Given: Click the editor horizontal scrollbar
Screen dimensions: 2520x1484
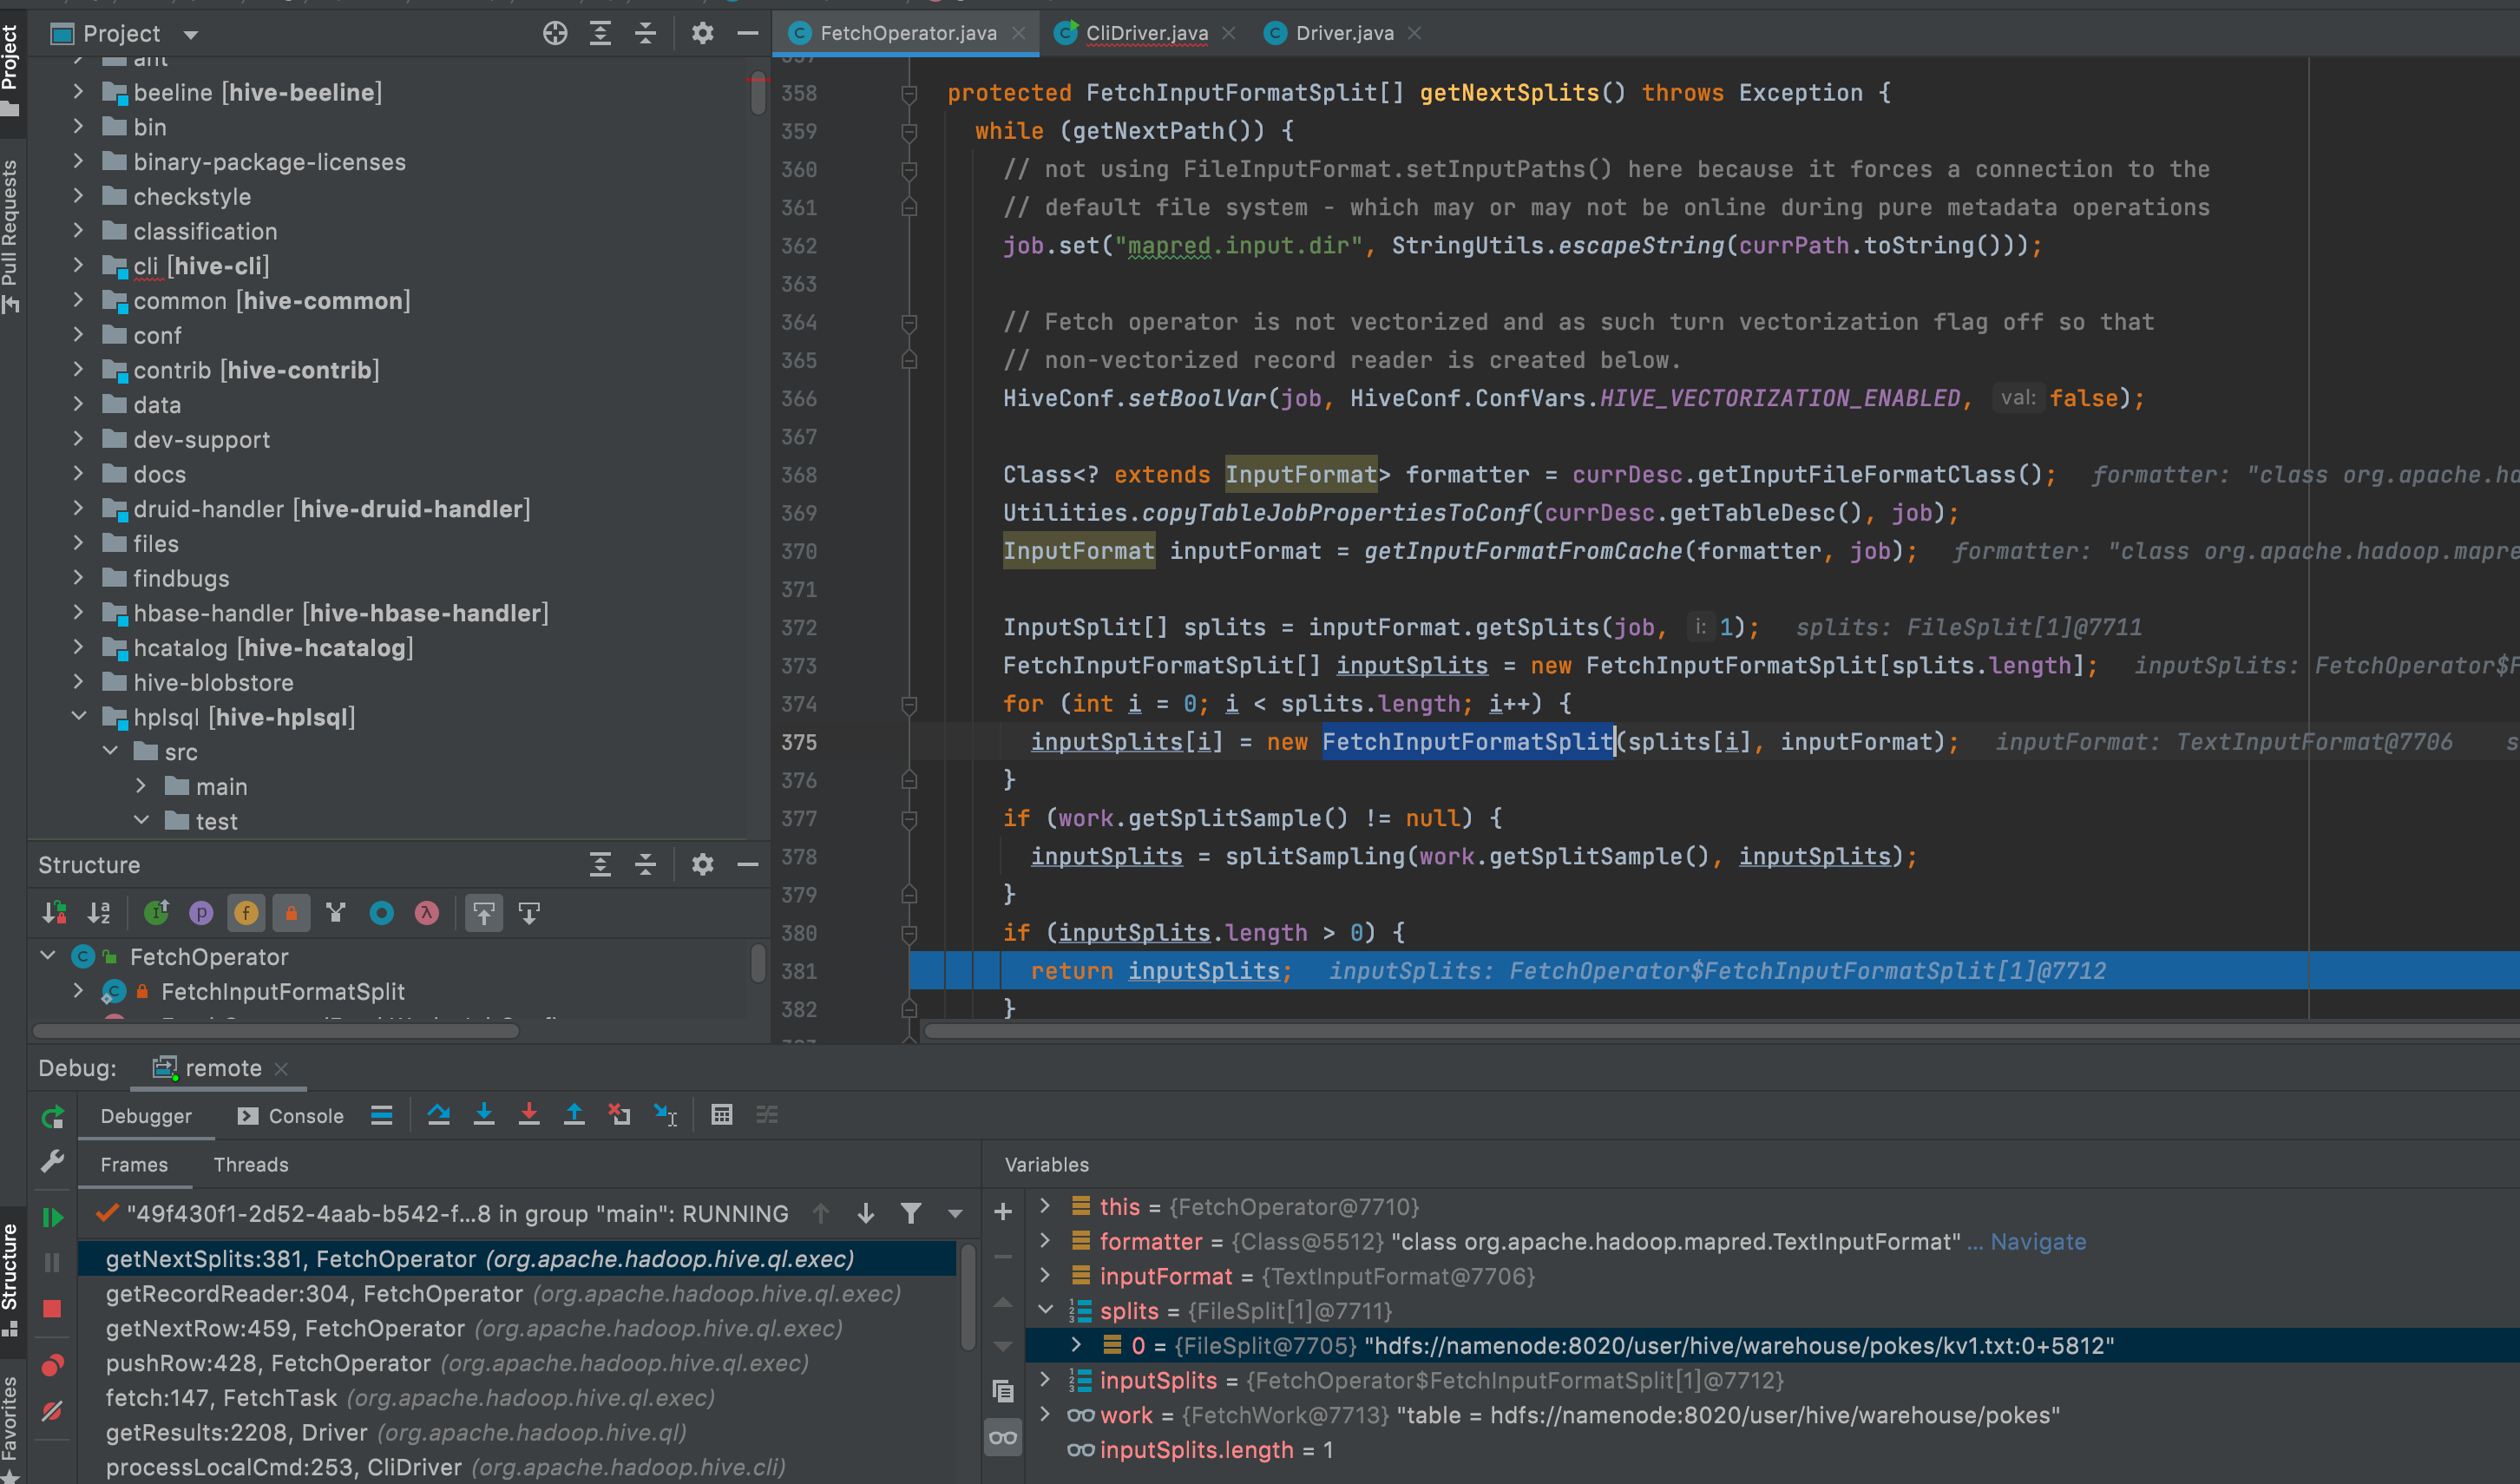Looking at the screenshot, I should 1720,1030.
